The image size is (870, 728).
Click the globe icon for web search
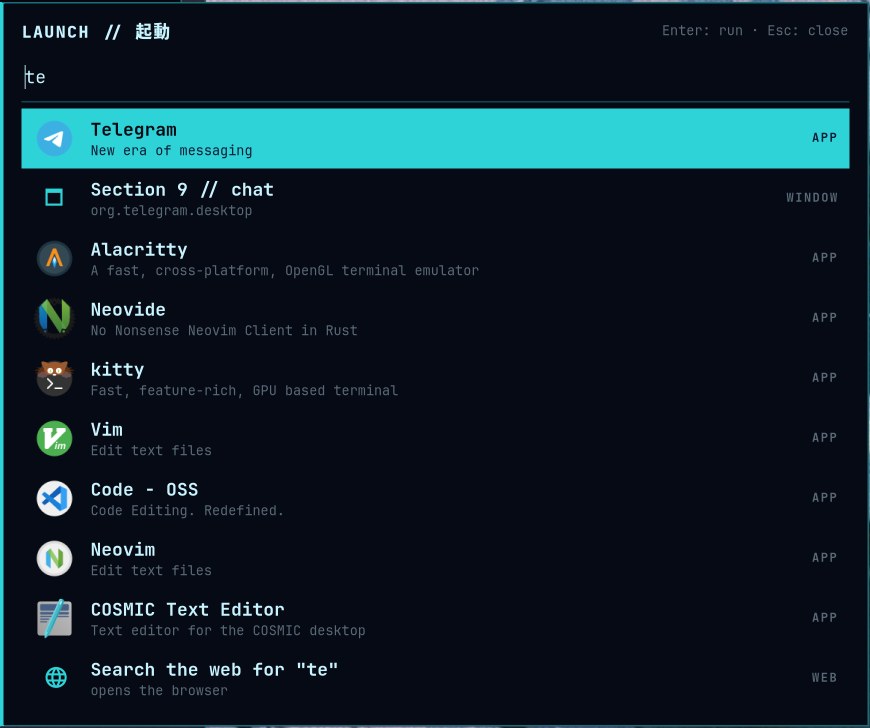click(55, 678)
